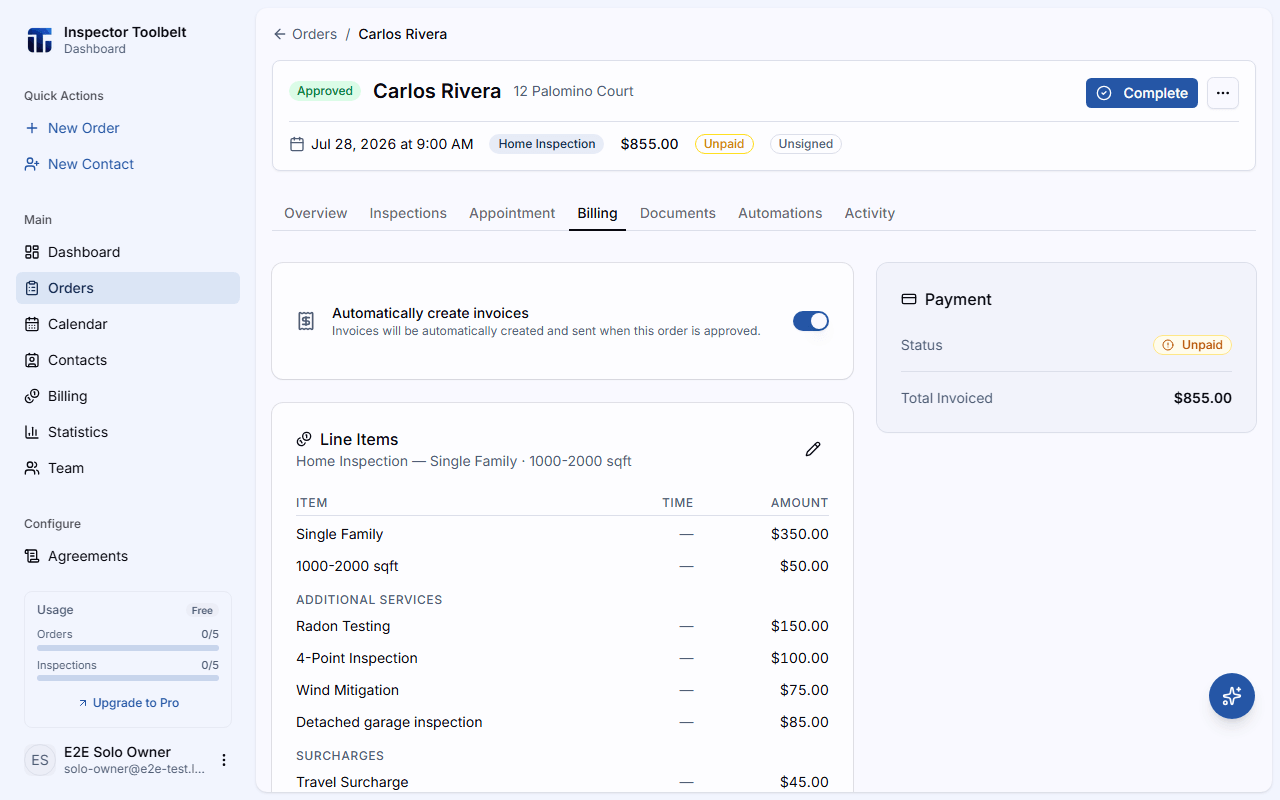This screenshot has width=1280, height=800.
Task: Open Team from the sidebar
Action: (x=128, y=468)
